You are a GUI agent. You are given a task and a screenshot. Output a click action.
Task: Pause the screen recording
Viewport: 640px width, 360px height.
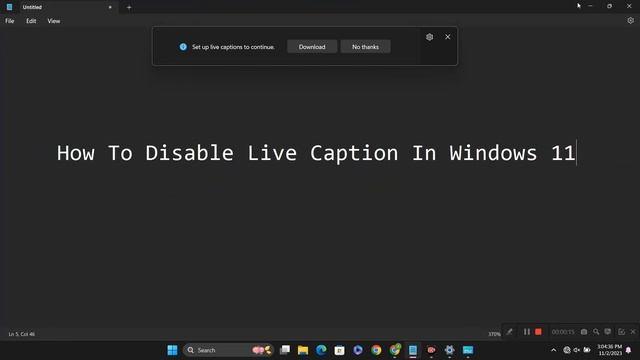[527, 332]
